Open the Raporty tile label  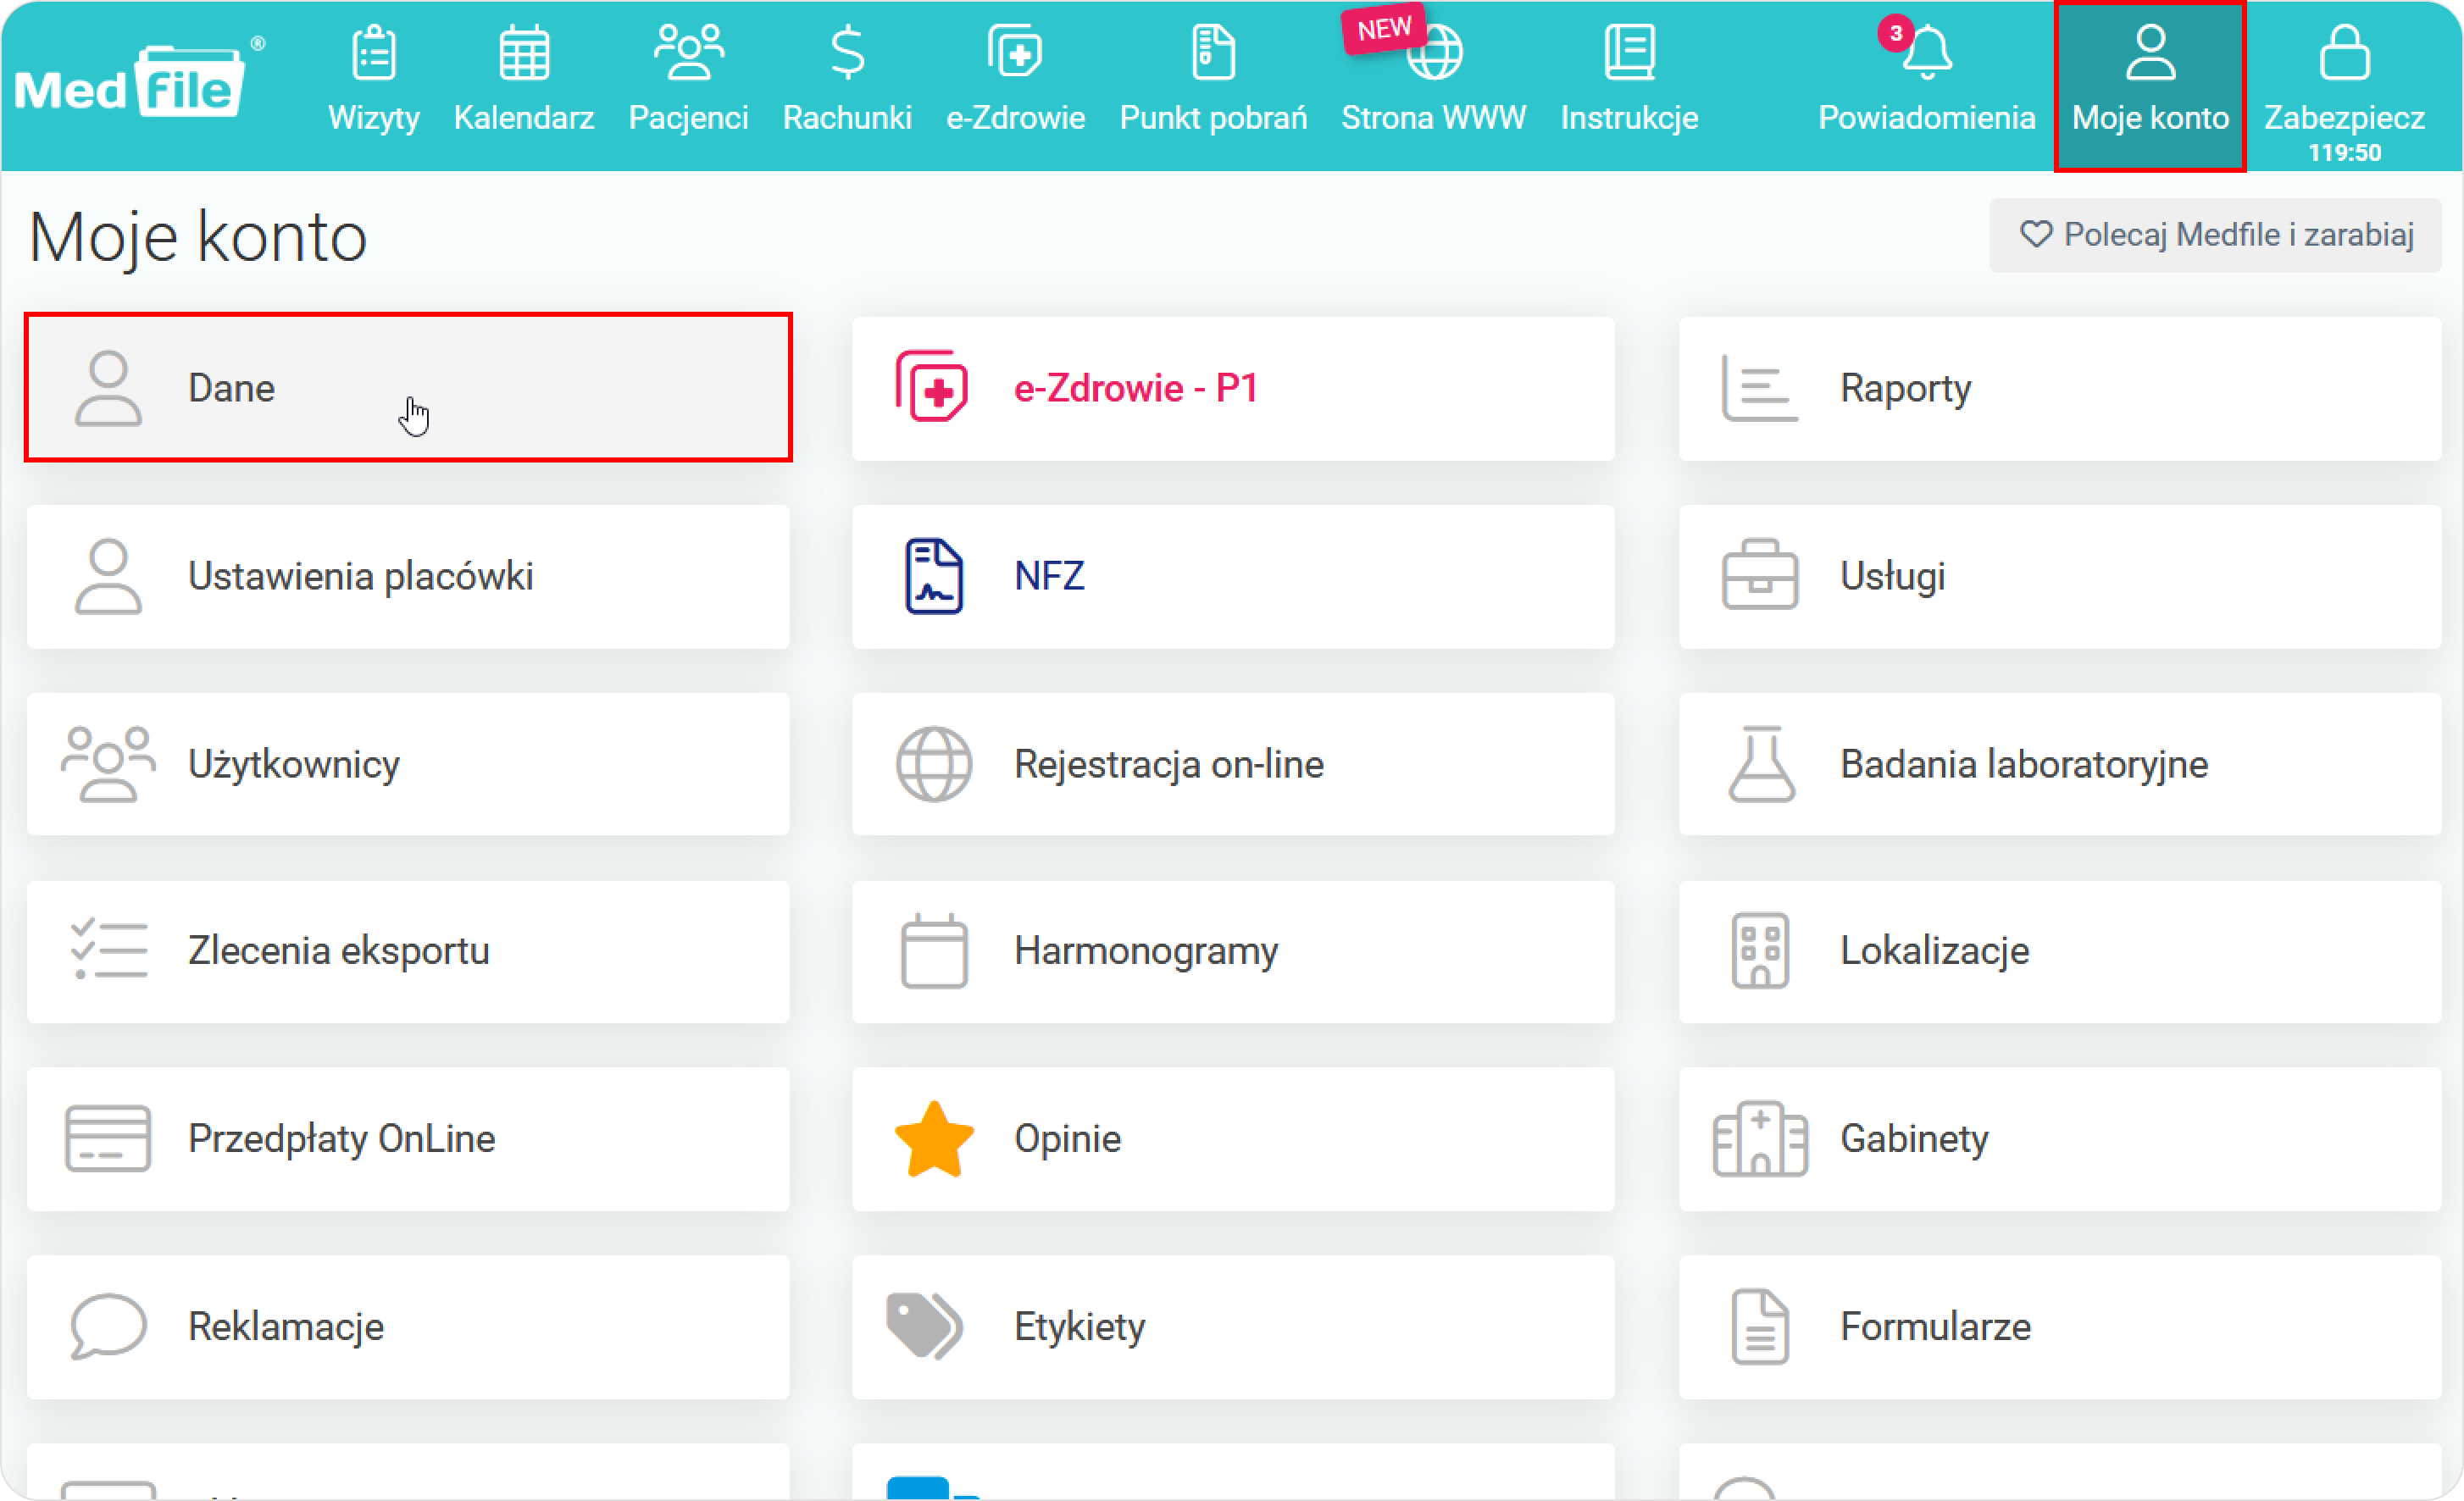pos(1905,388)
